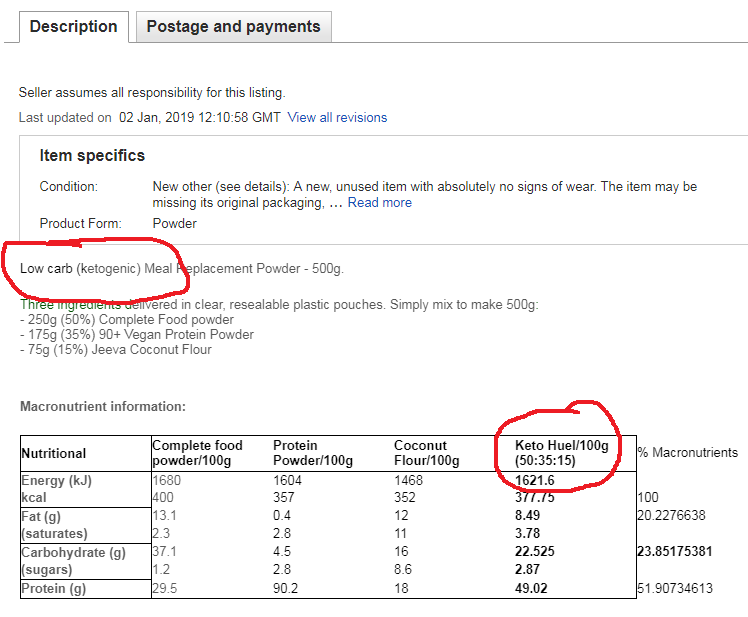Image resolution: width=748 pixels, height=617 pixels.
Task: Click the Product Form value Powder
Action: tap(174, 224)
